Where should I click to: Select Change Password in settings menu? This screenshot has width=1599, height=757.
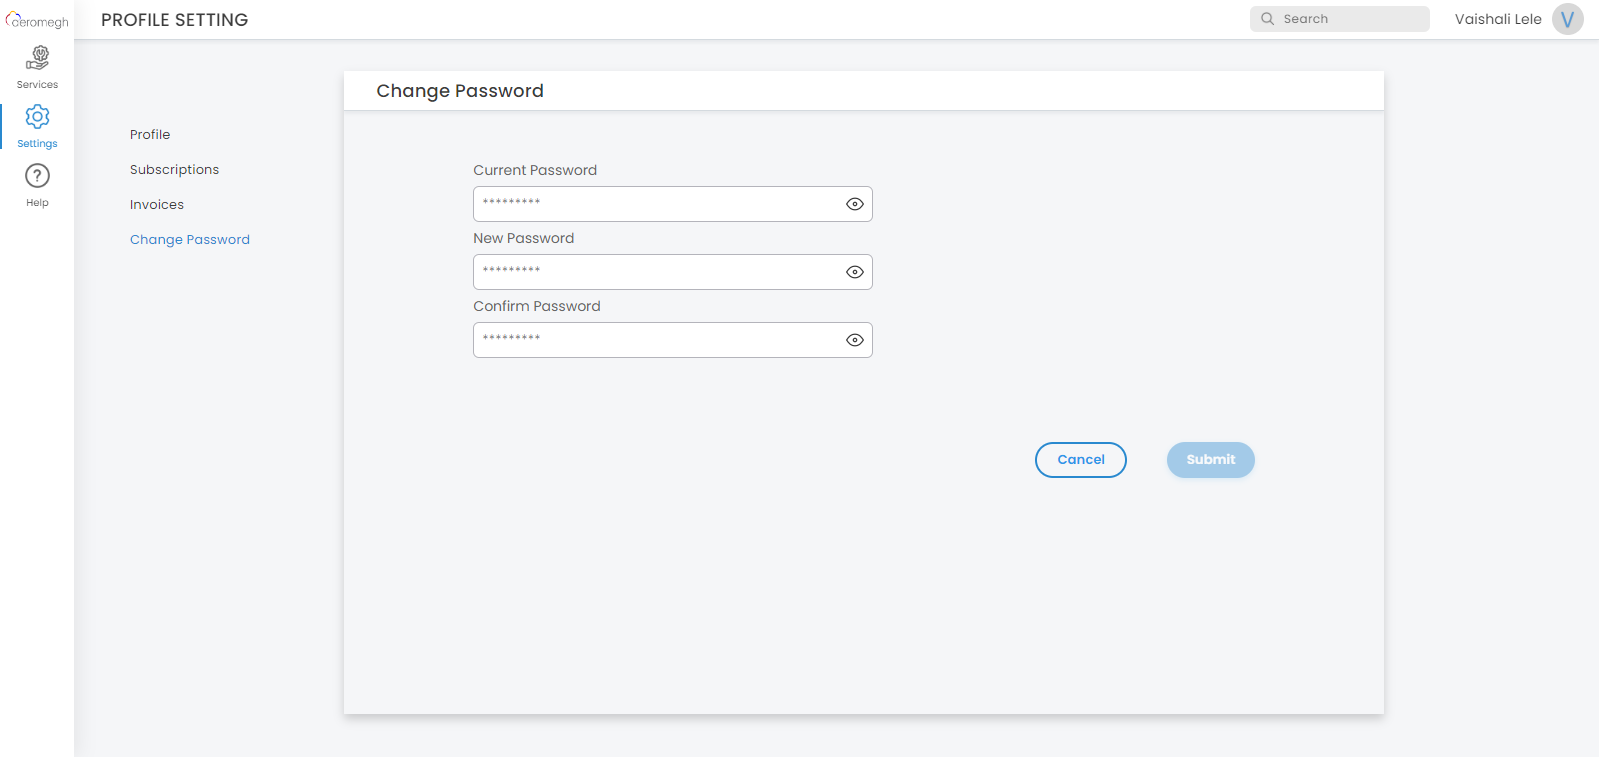click(x=190, y=240)
